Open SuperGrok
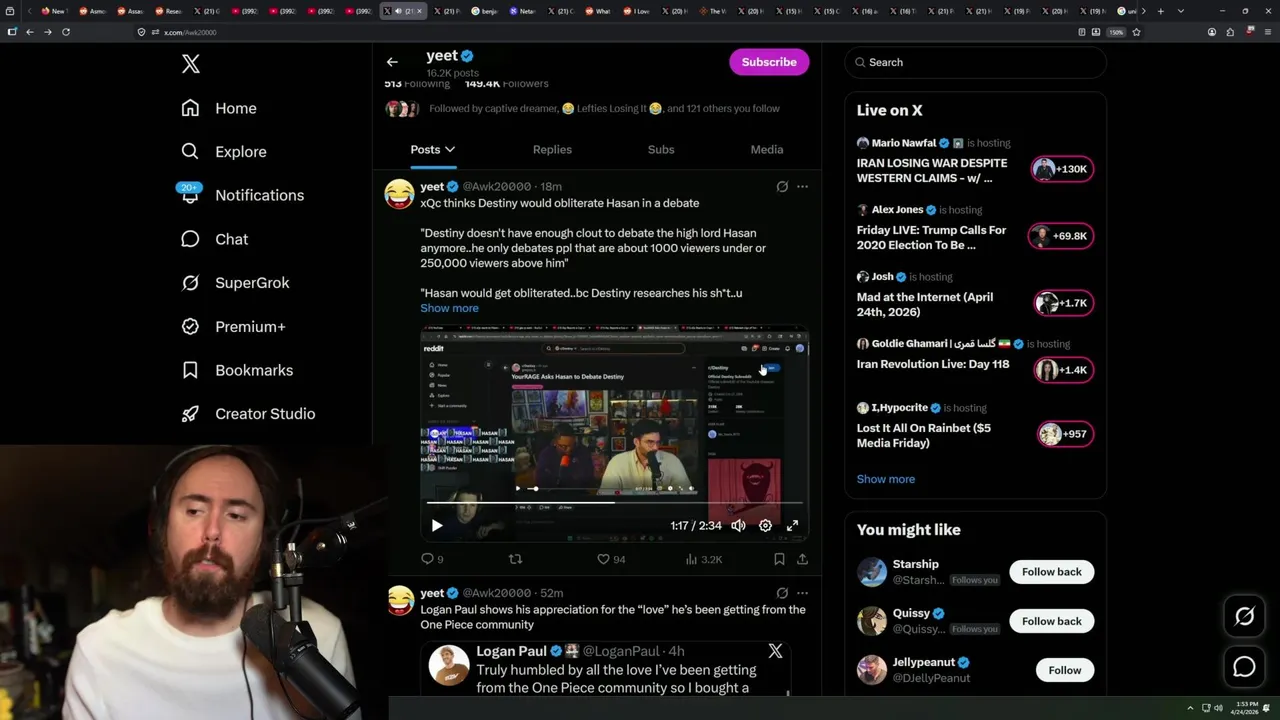The width and height of the screenshot is (1280, 720). [x=235, y=283]
